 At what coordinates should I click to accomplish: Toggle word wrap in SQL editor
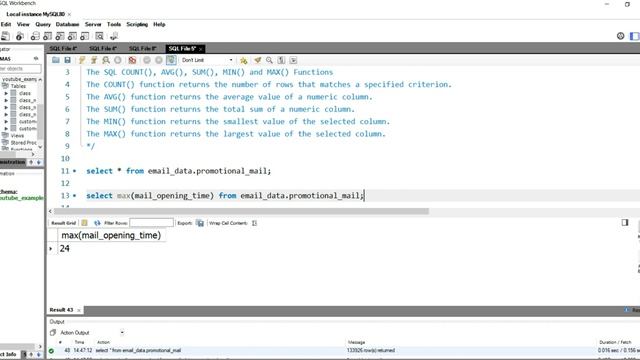293,60
